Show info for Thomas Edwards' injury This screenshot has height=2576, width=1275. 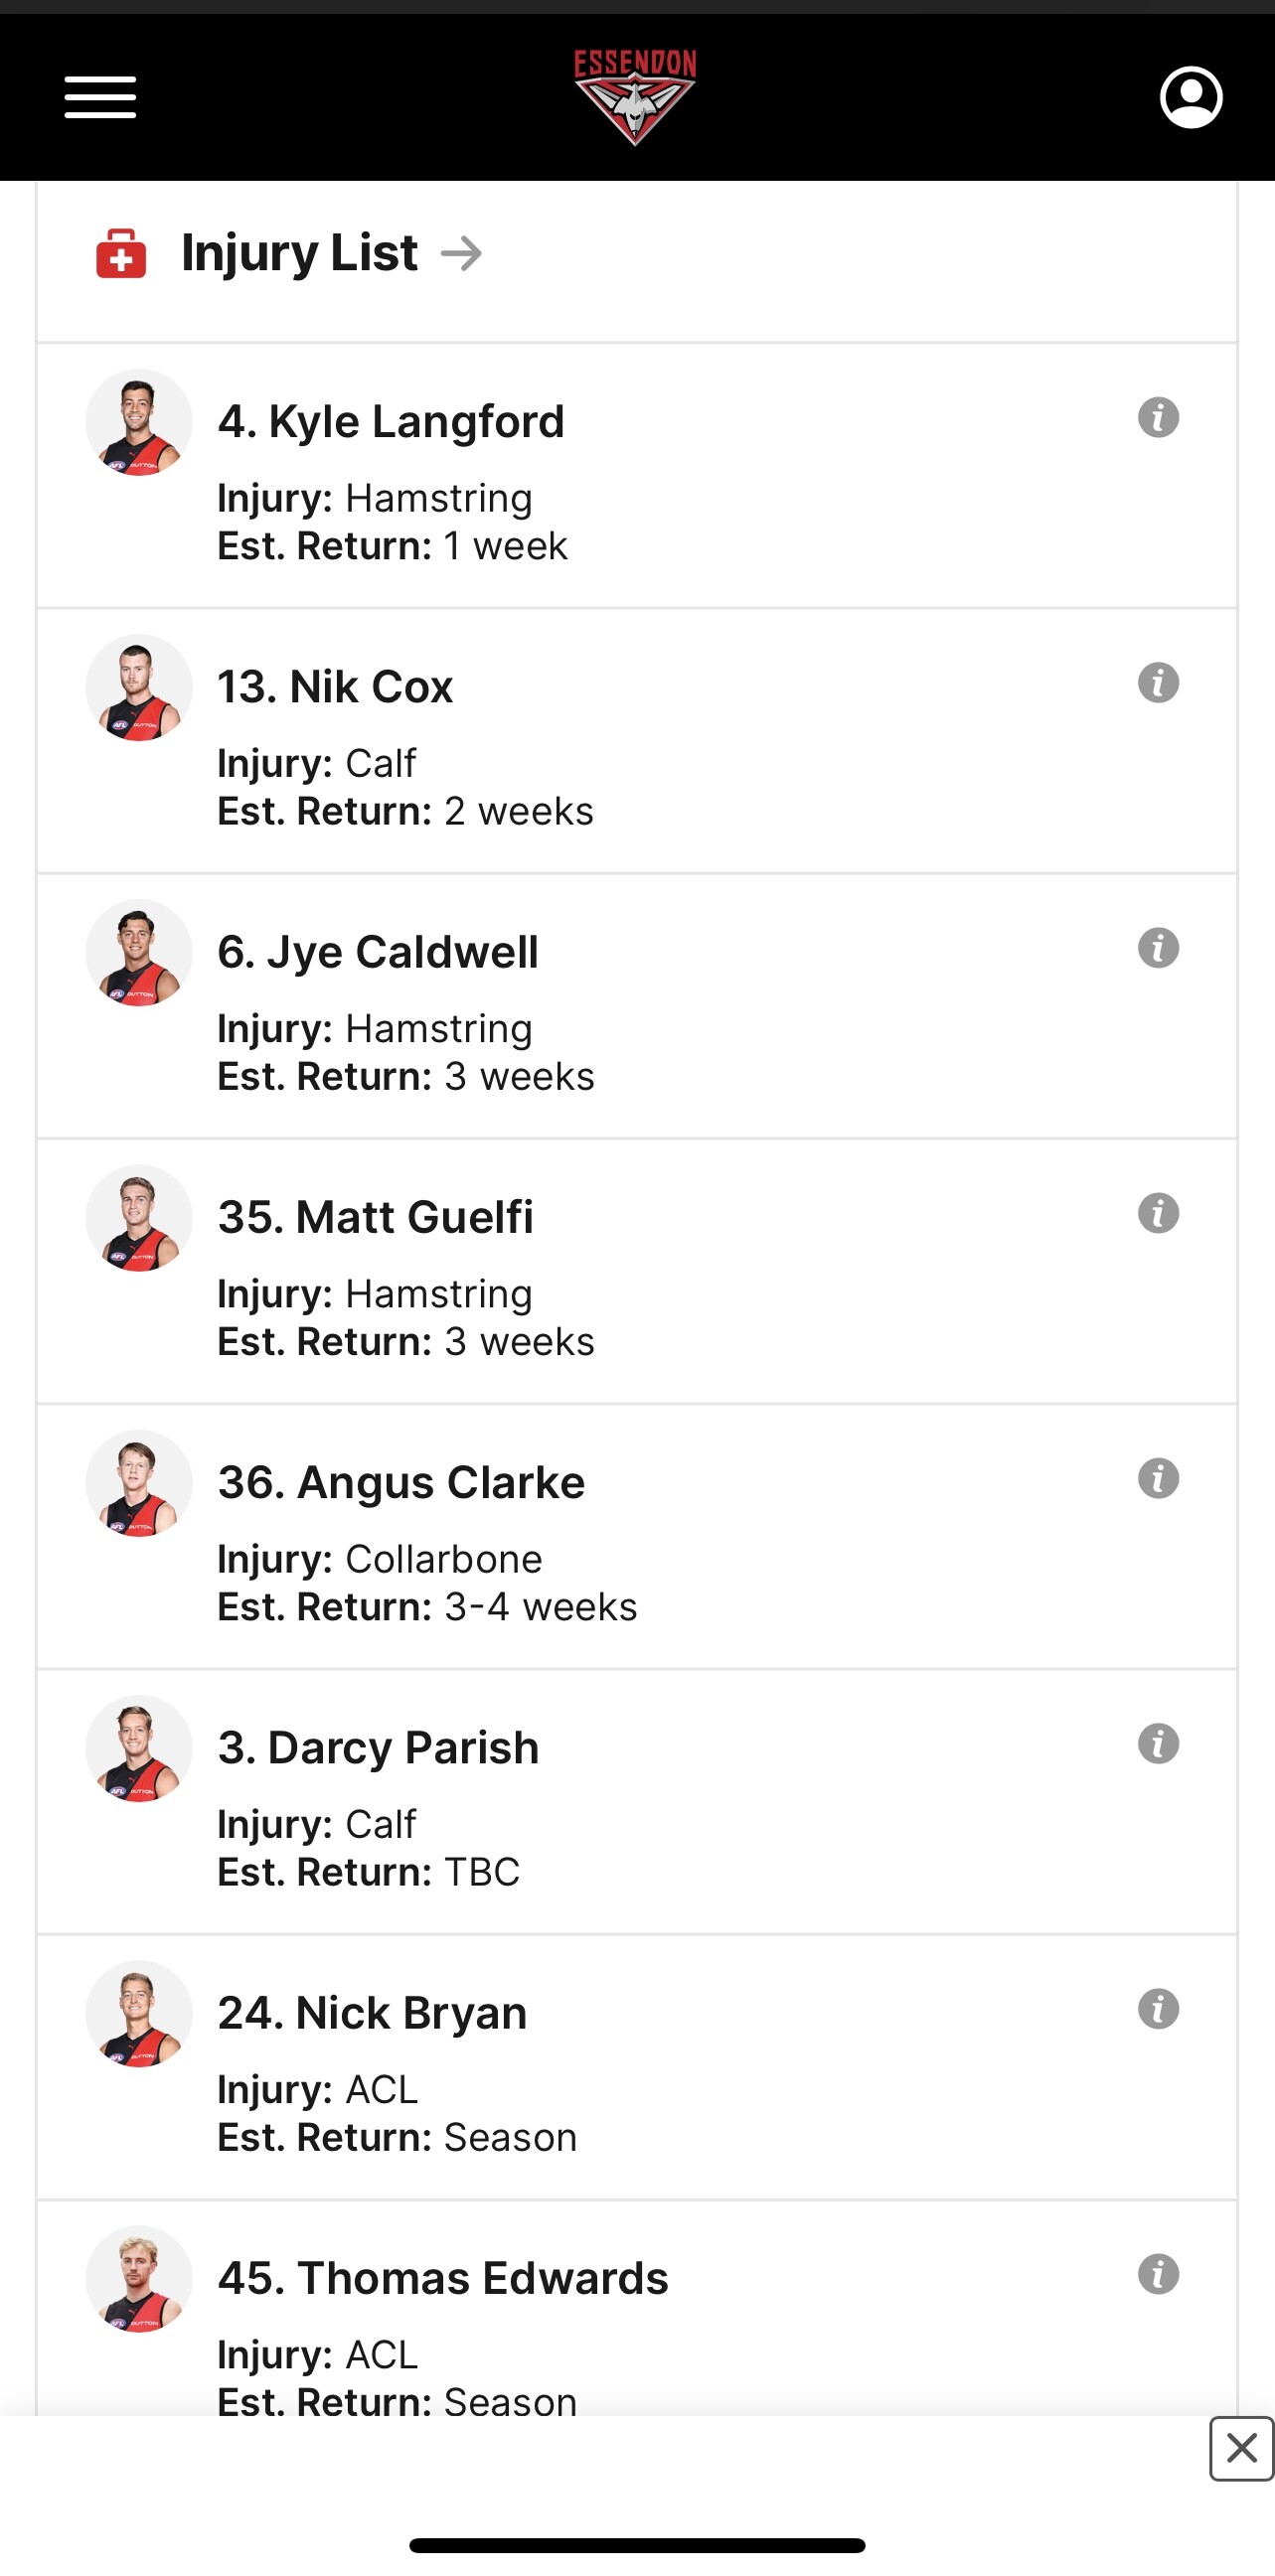click(x=1158, y=2274)
